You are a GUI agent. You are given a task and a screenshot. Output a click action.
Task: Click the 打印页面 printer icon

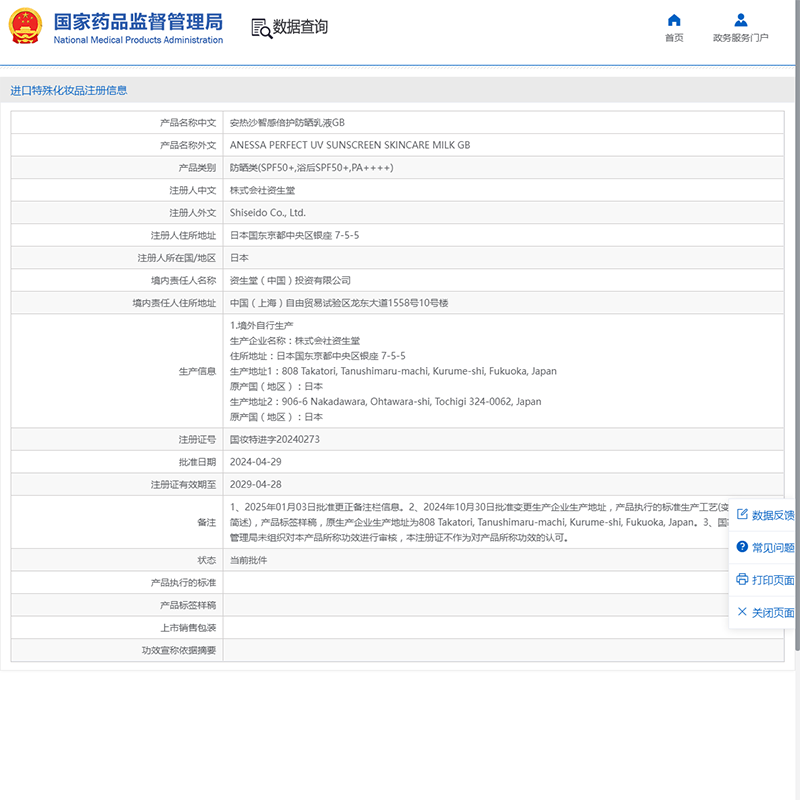click(742, 579)
